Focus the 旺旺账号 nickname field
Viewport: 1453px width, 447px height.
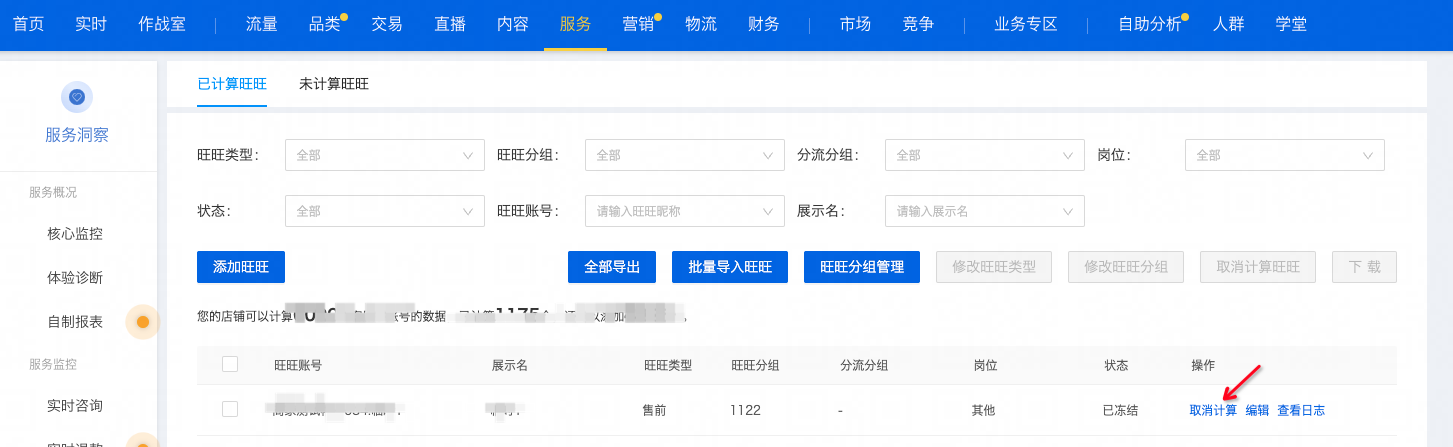pos(685,211)
